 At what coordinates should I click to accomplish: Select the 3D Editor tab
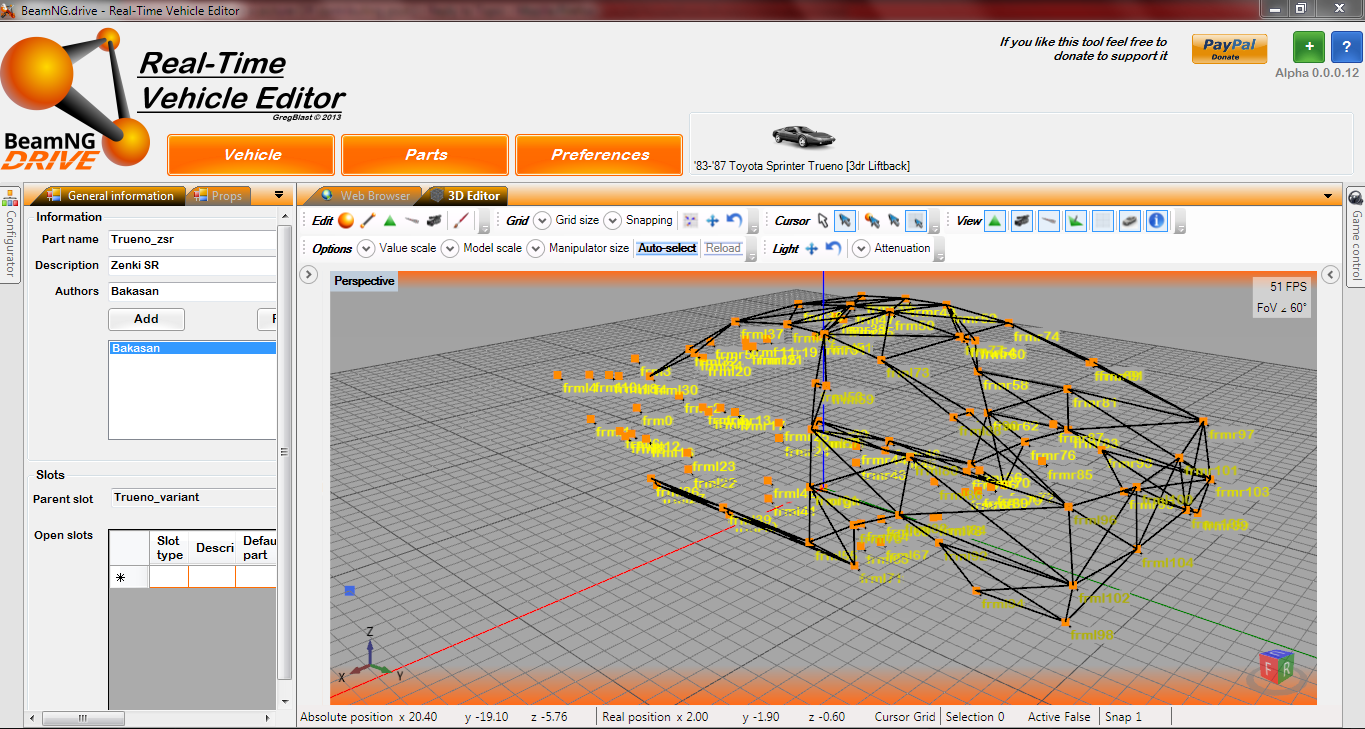466,196
